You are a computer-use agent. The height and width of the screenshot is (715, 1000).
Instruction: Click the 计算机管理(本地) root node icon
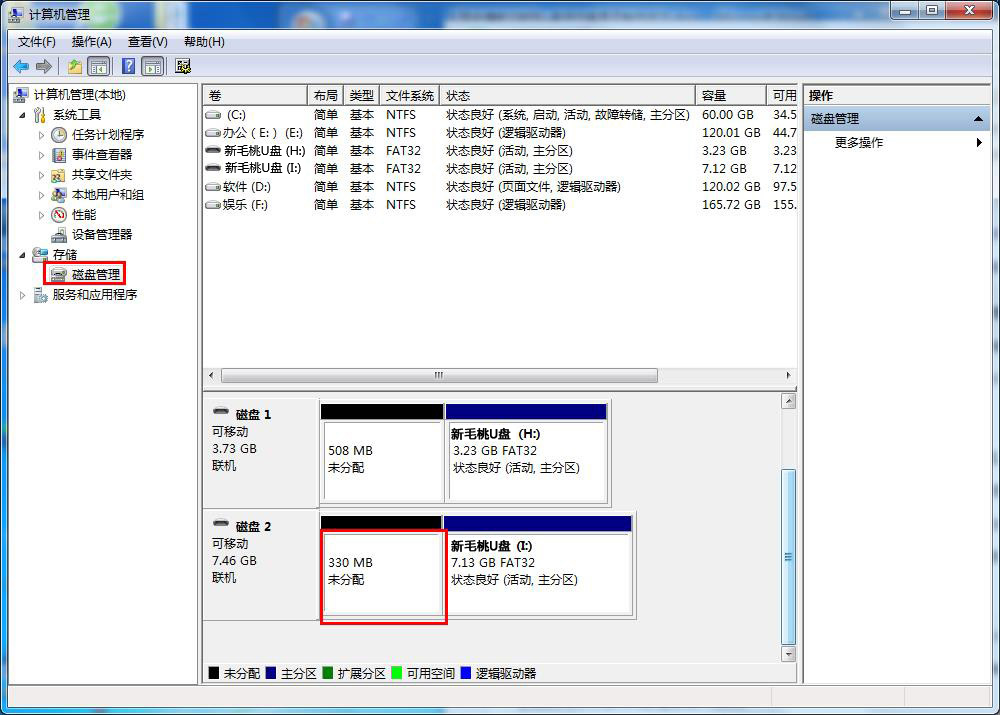(x=21, y=95)
